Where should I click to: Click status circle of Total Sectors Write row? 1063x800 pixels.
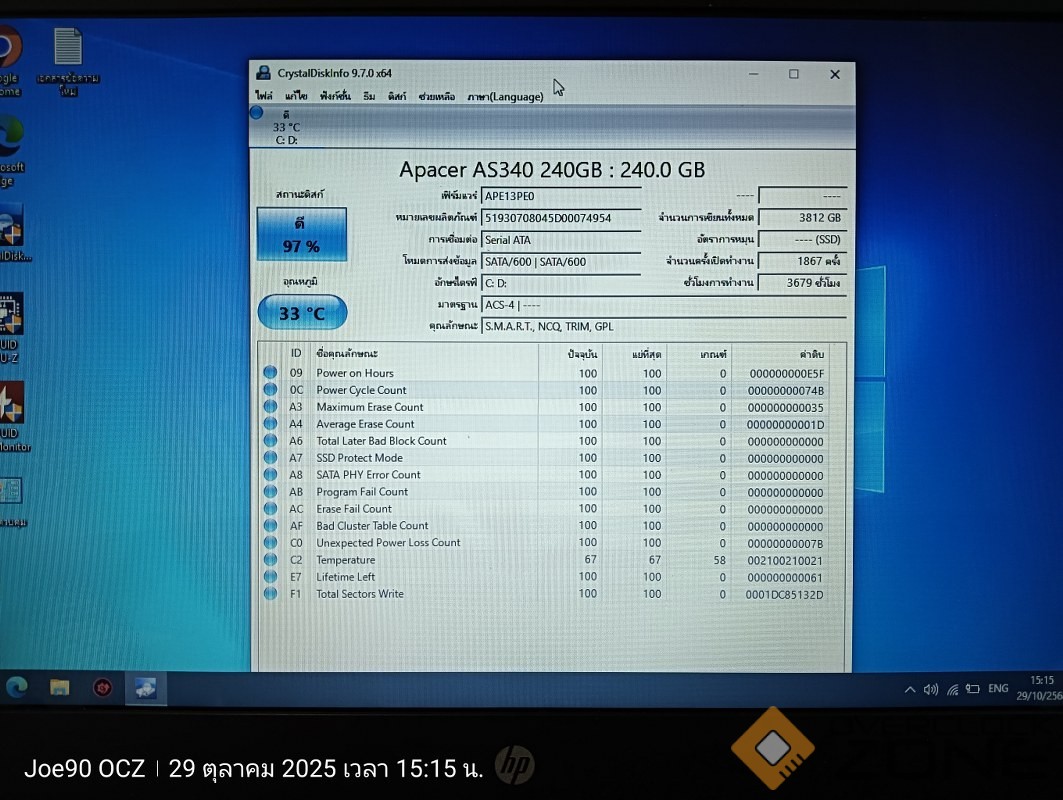tap(270, 593)
